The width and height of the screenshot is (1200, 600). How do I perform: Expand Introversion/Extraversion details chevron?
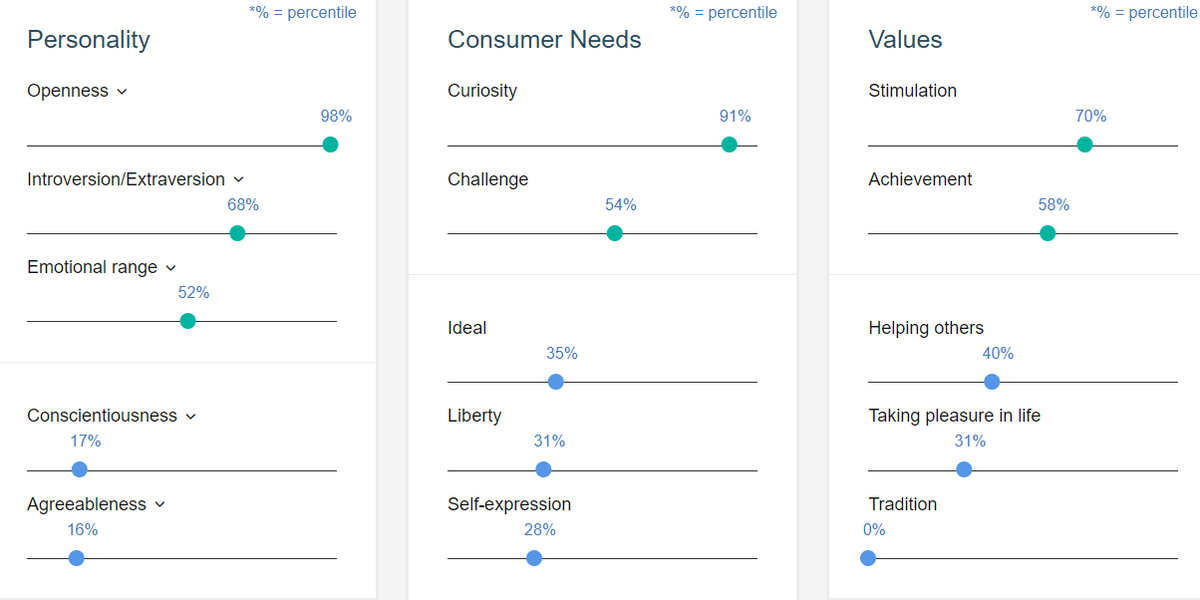pos(238,180)
